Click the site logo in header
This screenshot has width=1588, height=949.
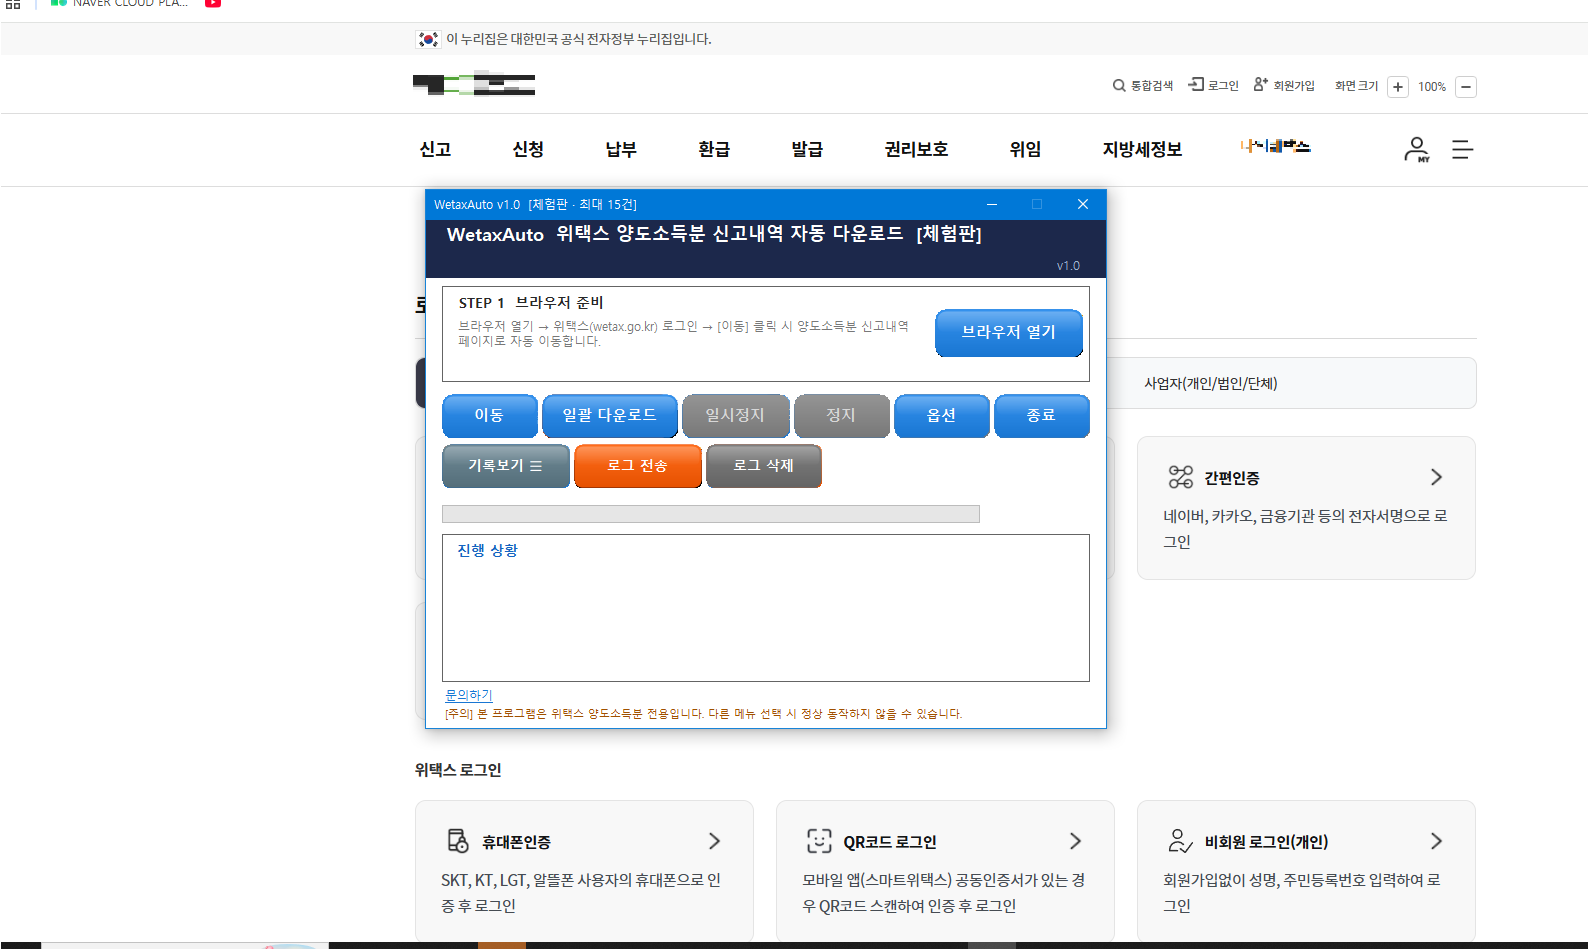coord(474,84)
